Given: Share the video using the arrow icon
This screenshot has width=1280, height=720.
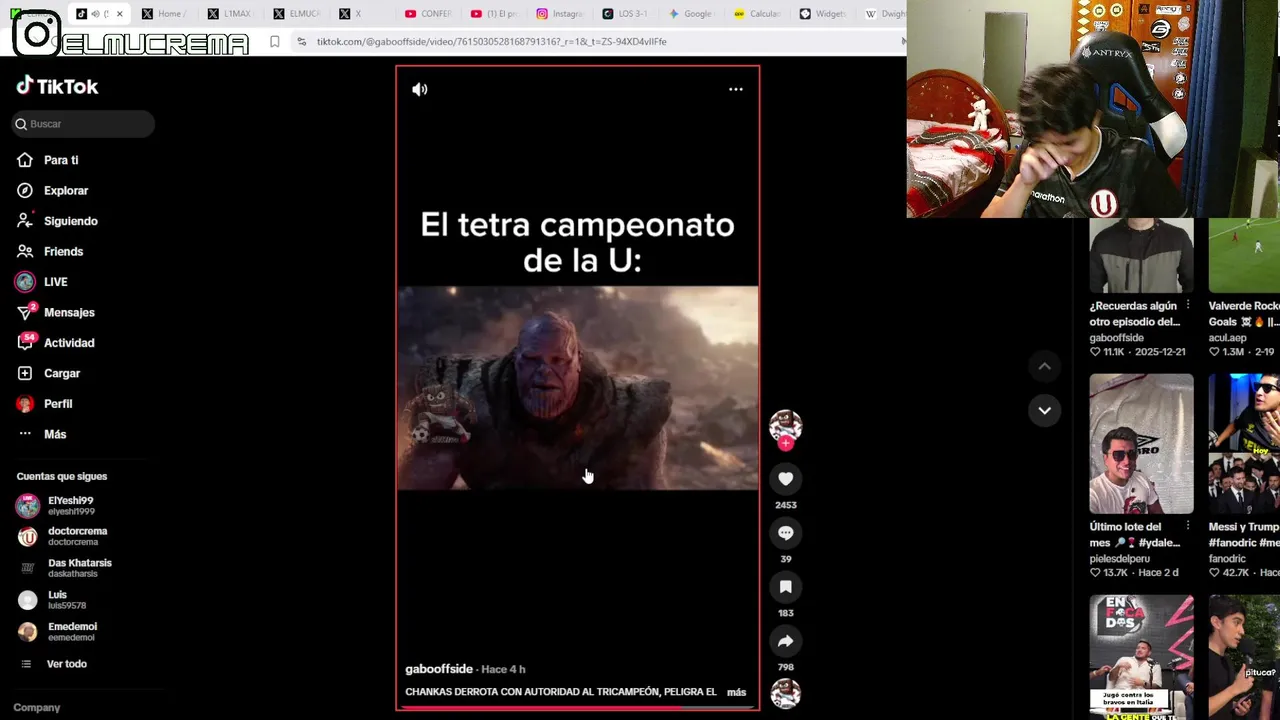Looking at the screenshot, I should 785,641.
